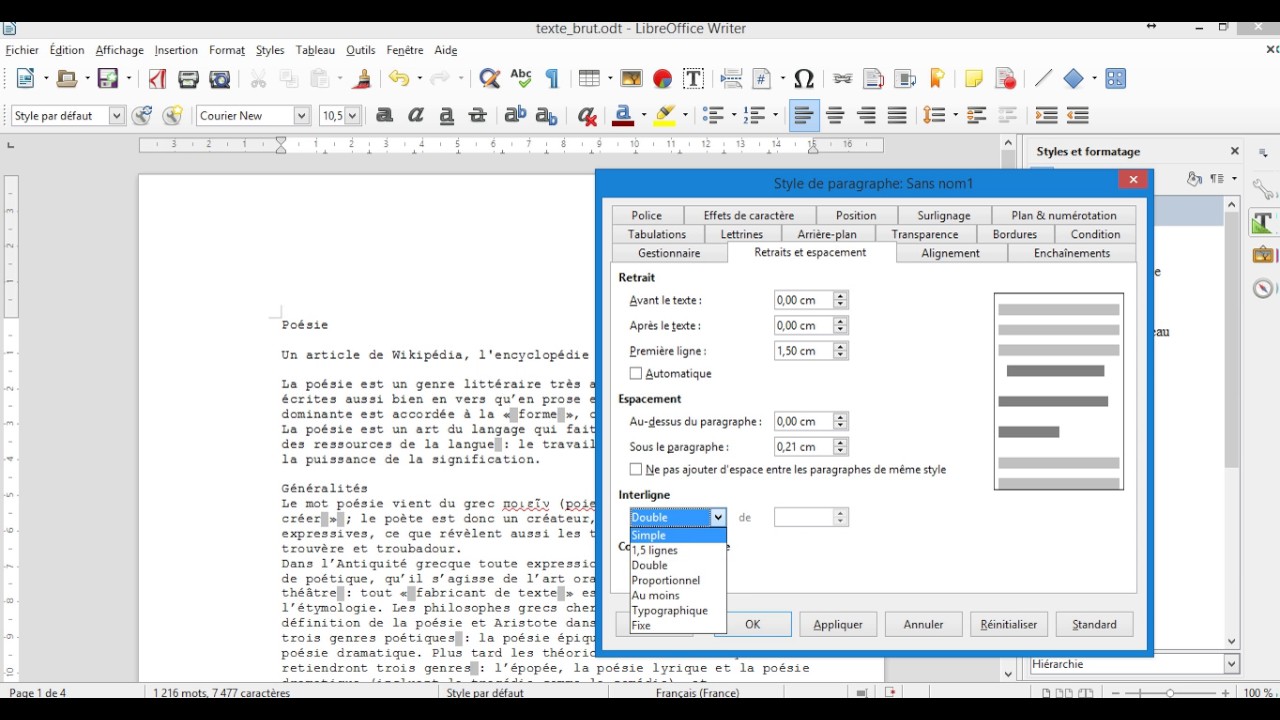Screen dimensions: 1280x720
Task: Open the Format menu
Action: coord(227,50)
